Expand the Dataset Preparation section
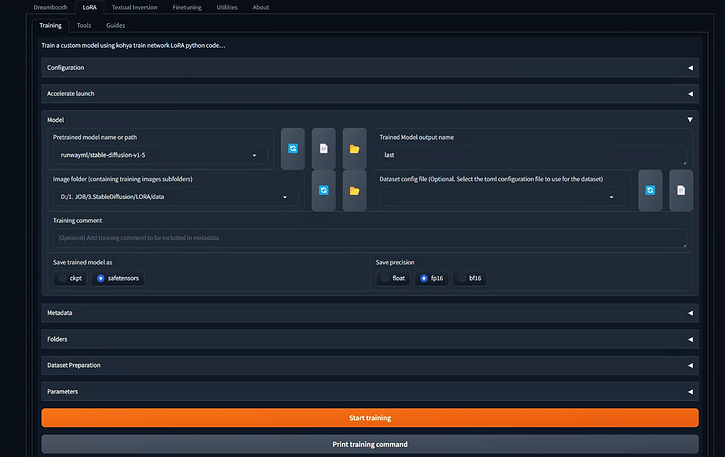Image resolution: width=725 pixels, height=457 pixels. pos(370,365)
